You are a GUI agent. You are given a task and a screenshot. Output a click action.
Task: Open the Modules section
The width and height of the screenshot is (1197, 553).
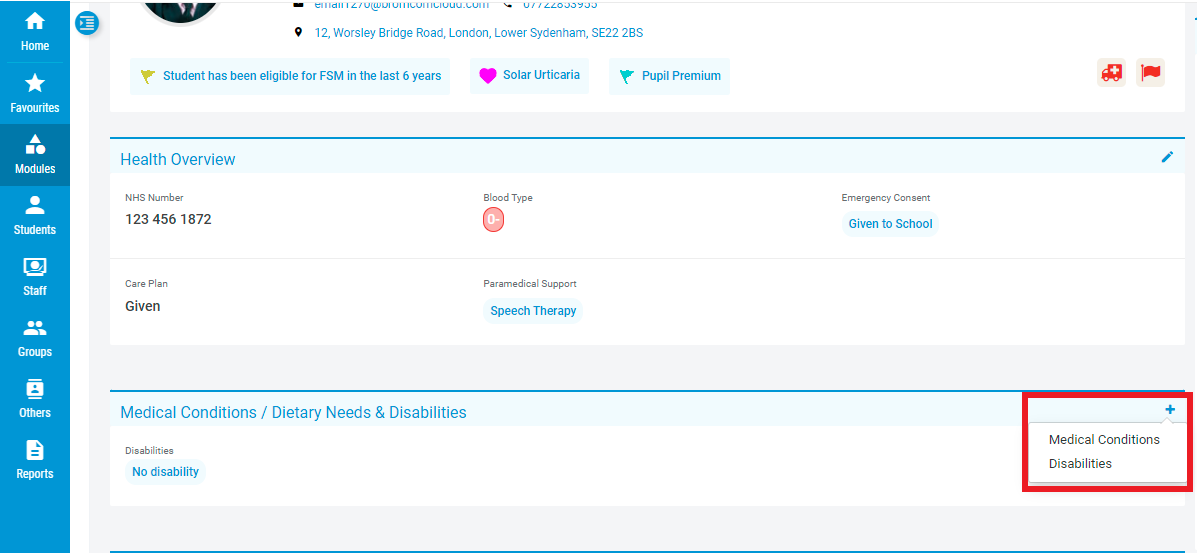(35, 154)
